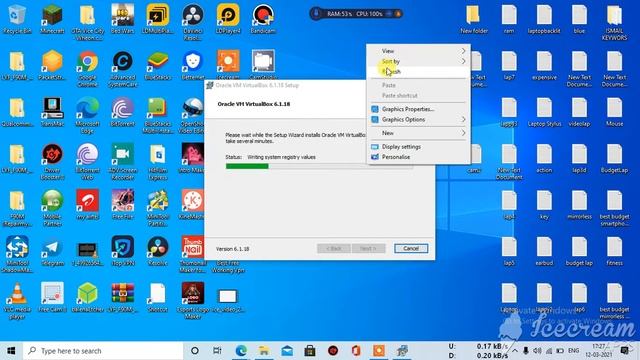Select the Telegram desktop shortcut

coord(52,251)
